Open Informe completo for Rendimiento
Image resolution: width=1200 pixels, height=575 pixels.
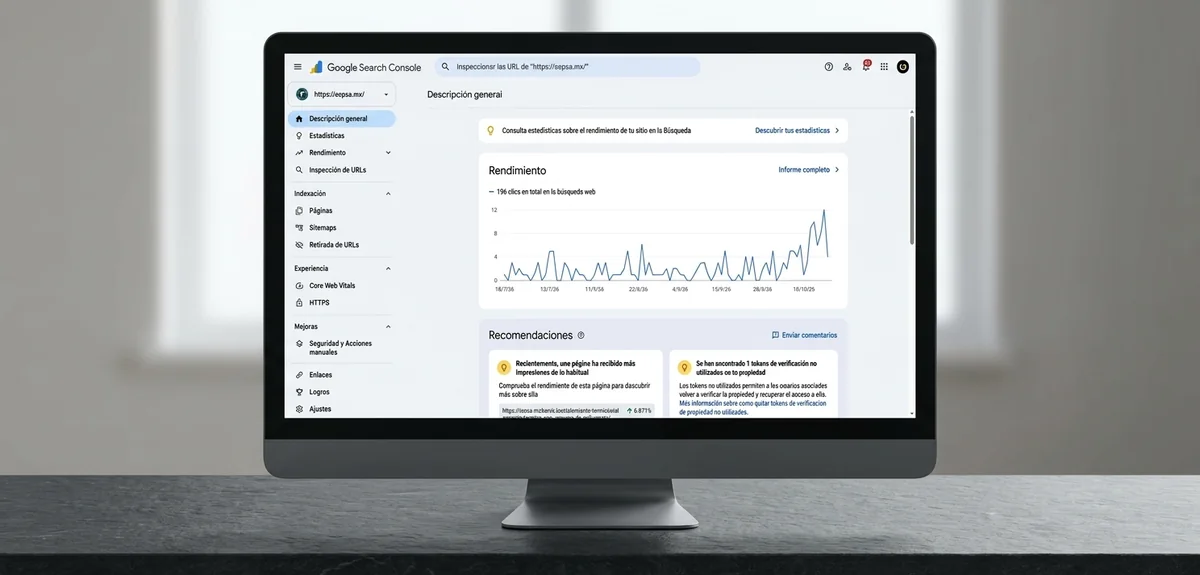tap(804, 170)
